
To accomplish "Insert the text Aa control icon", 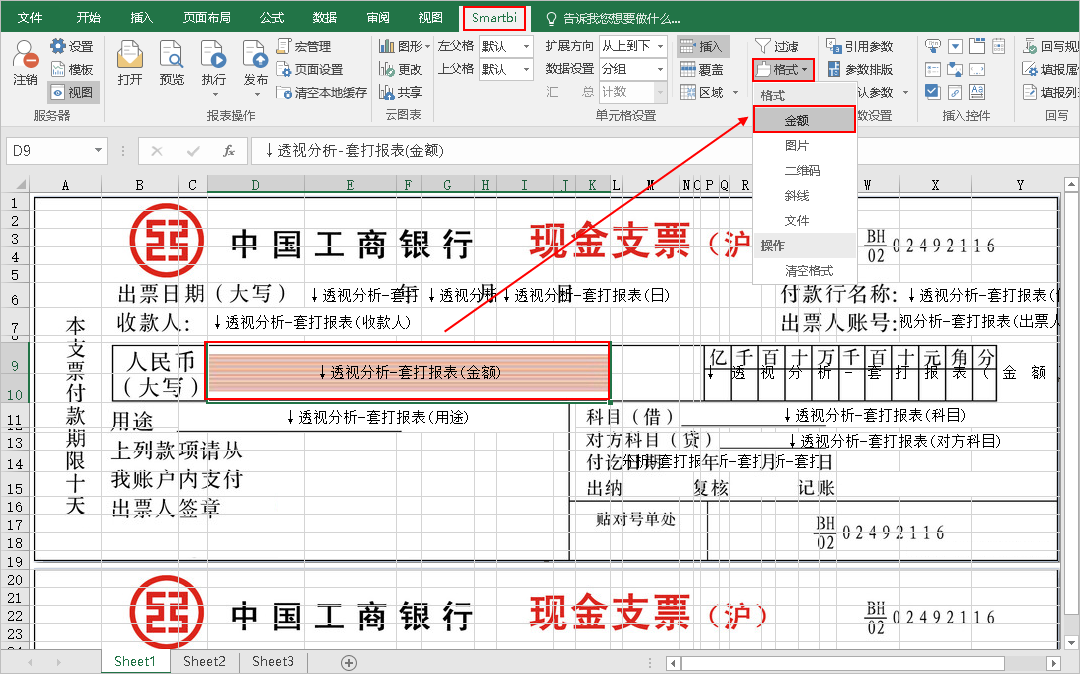I will [x=977, y=92].
